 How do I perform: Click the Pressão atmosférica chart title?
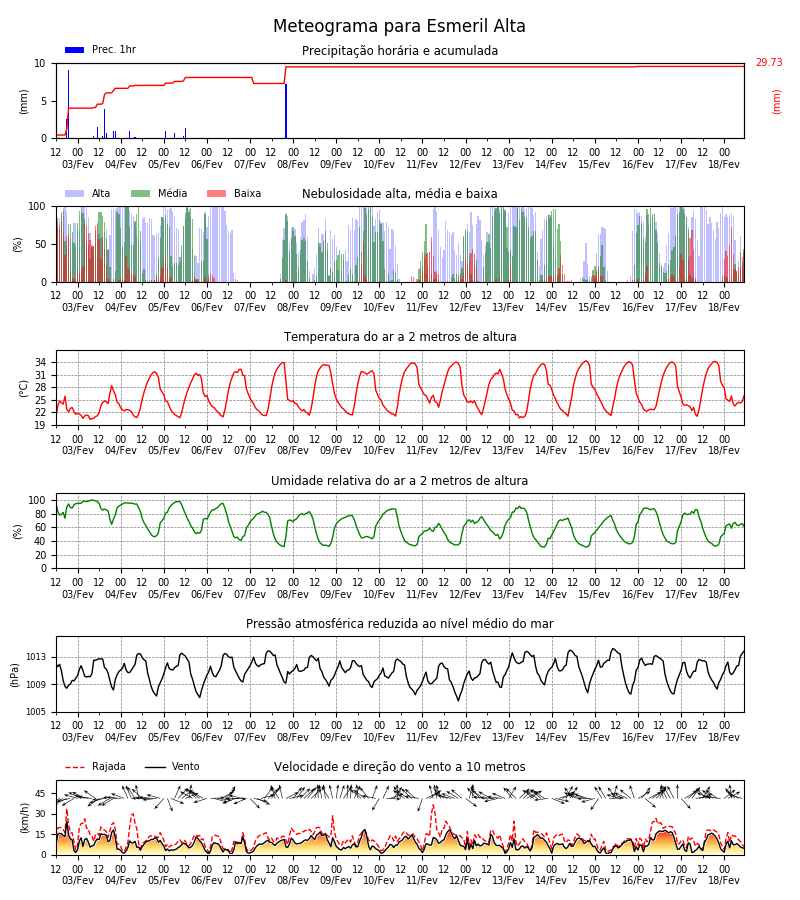(x=400, y=624)
